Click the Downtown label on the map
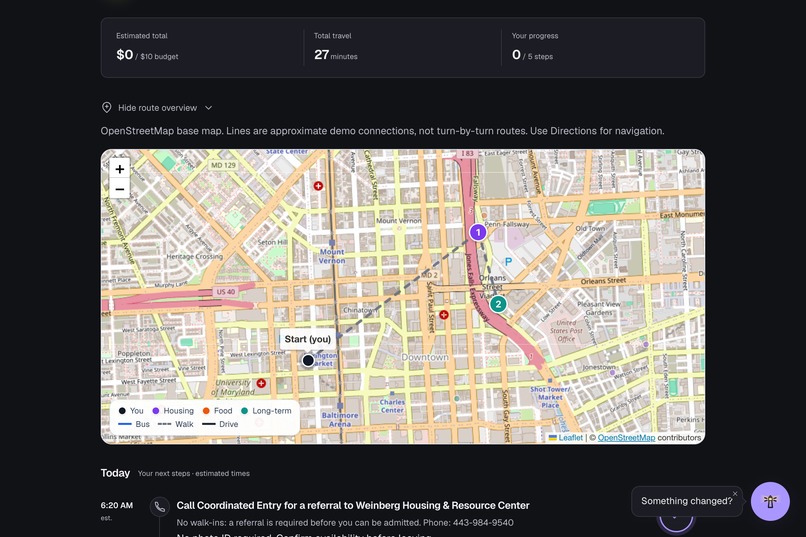This screenshot has height=537, width=806. click(425, 357)
